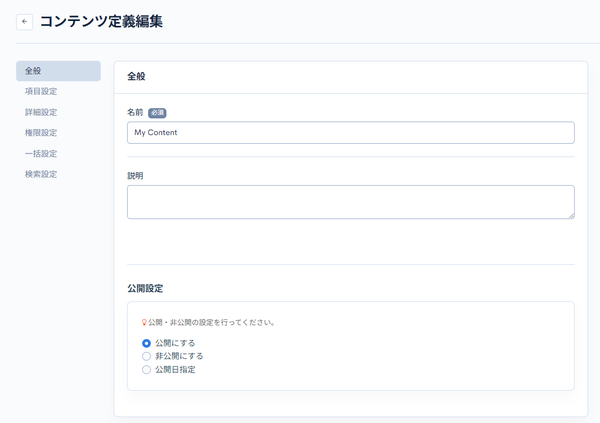Select the 公開日指定 radio option

[x=146, y=370]
